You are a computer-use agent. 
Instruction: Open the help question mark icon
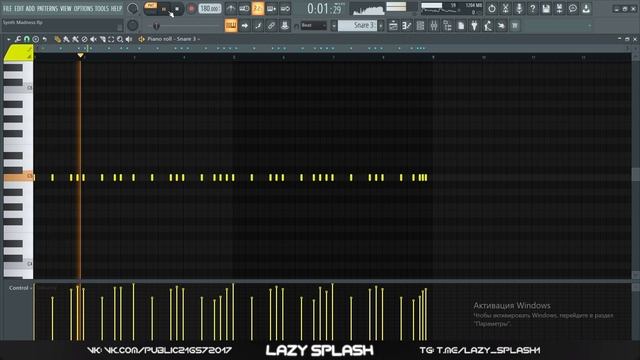point(532,9)
